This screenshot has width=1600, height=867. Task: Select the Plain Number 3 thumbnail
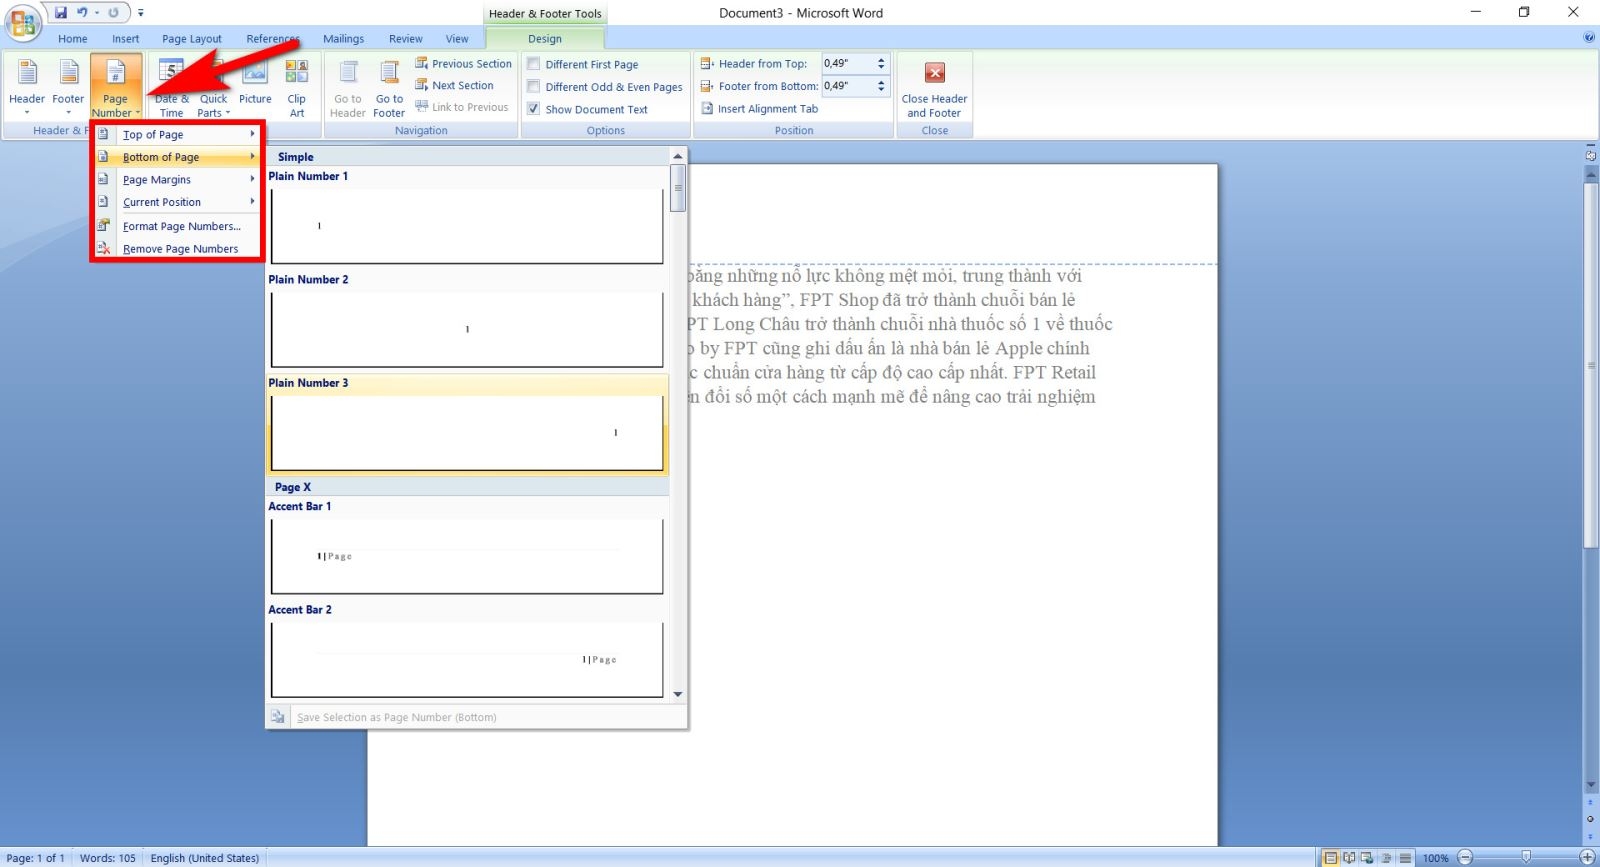pyautogui.click(x=467, y=432)
